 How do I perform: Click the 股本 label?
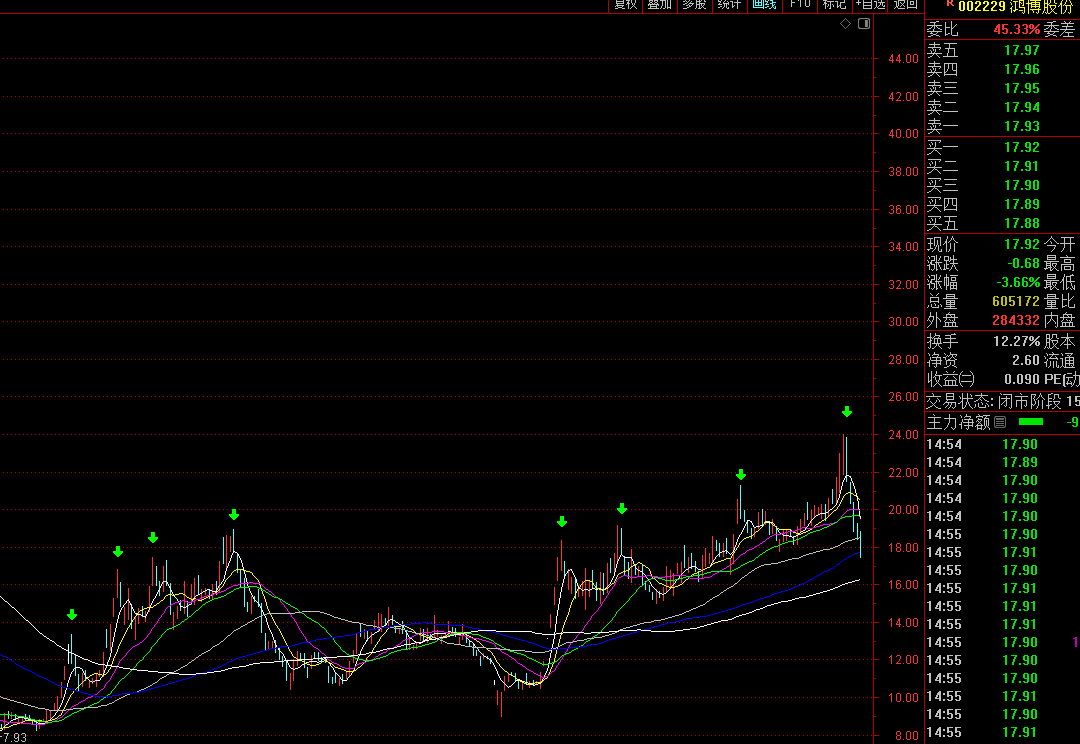coord(1059,341)
